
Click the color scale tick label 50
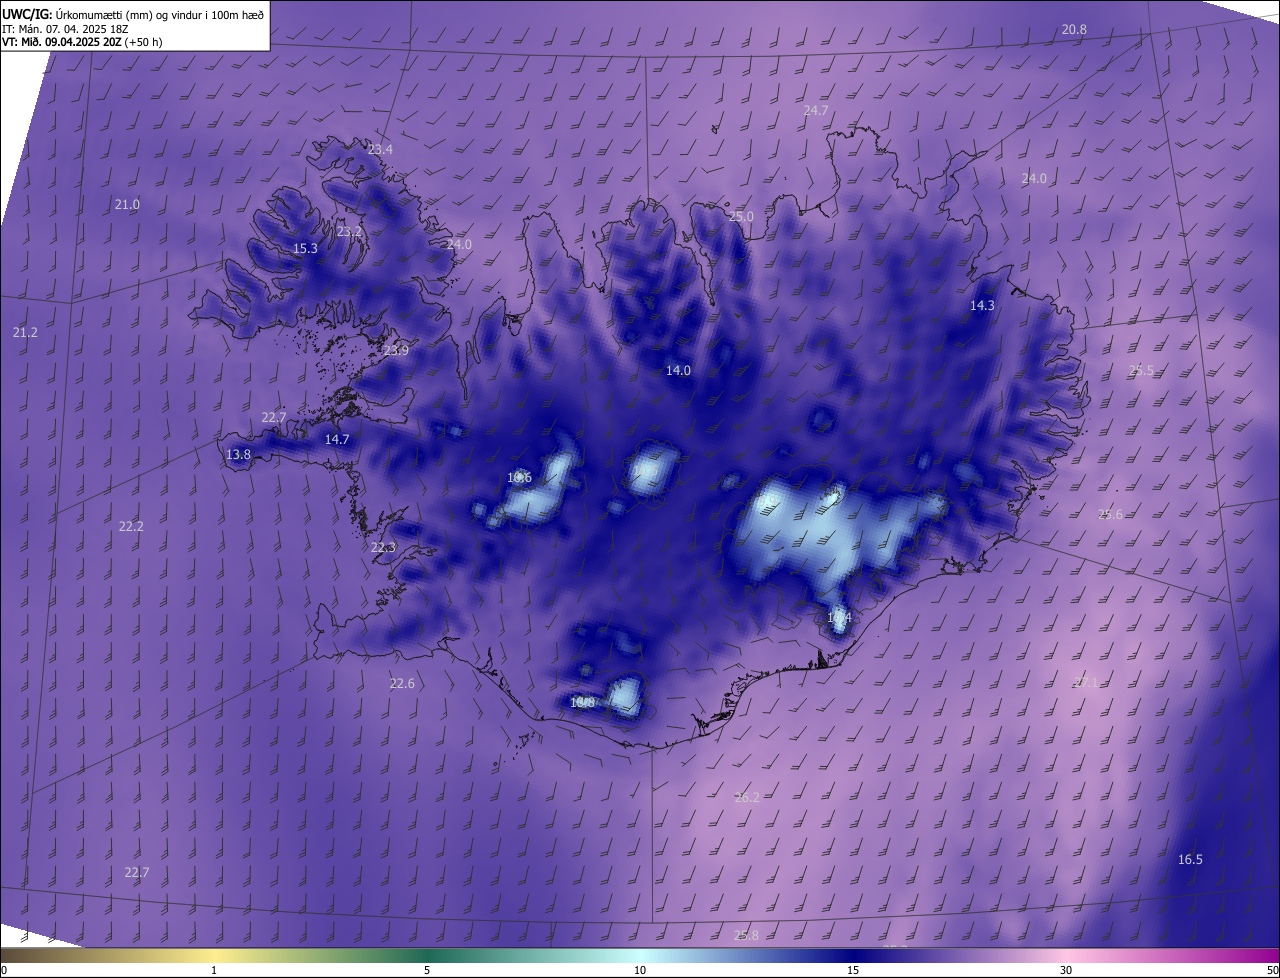(x=1271, y=970)
